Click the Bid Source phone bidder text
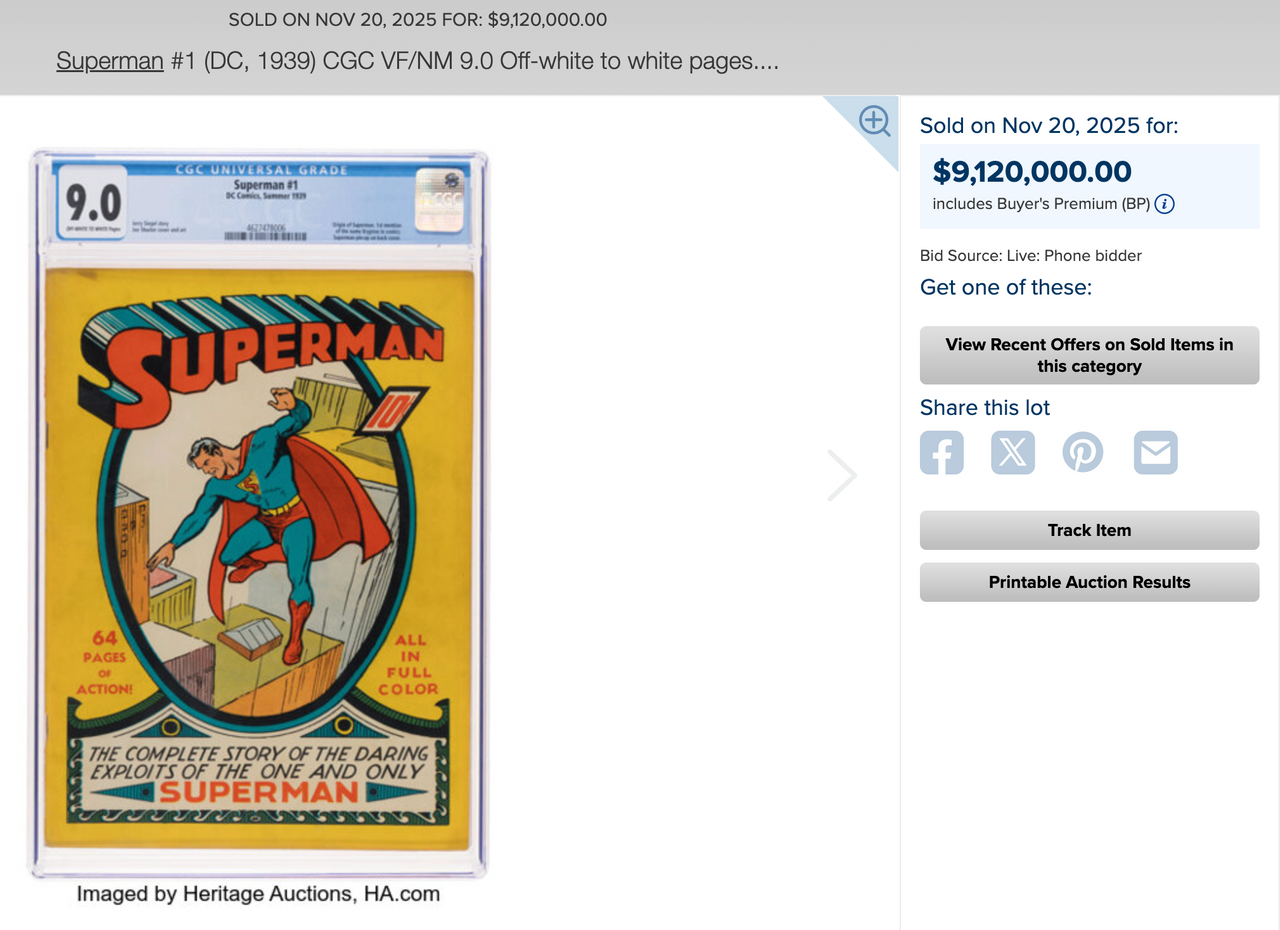The height and width of the screenshot is (930, 1280). click(1031, 256)
